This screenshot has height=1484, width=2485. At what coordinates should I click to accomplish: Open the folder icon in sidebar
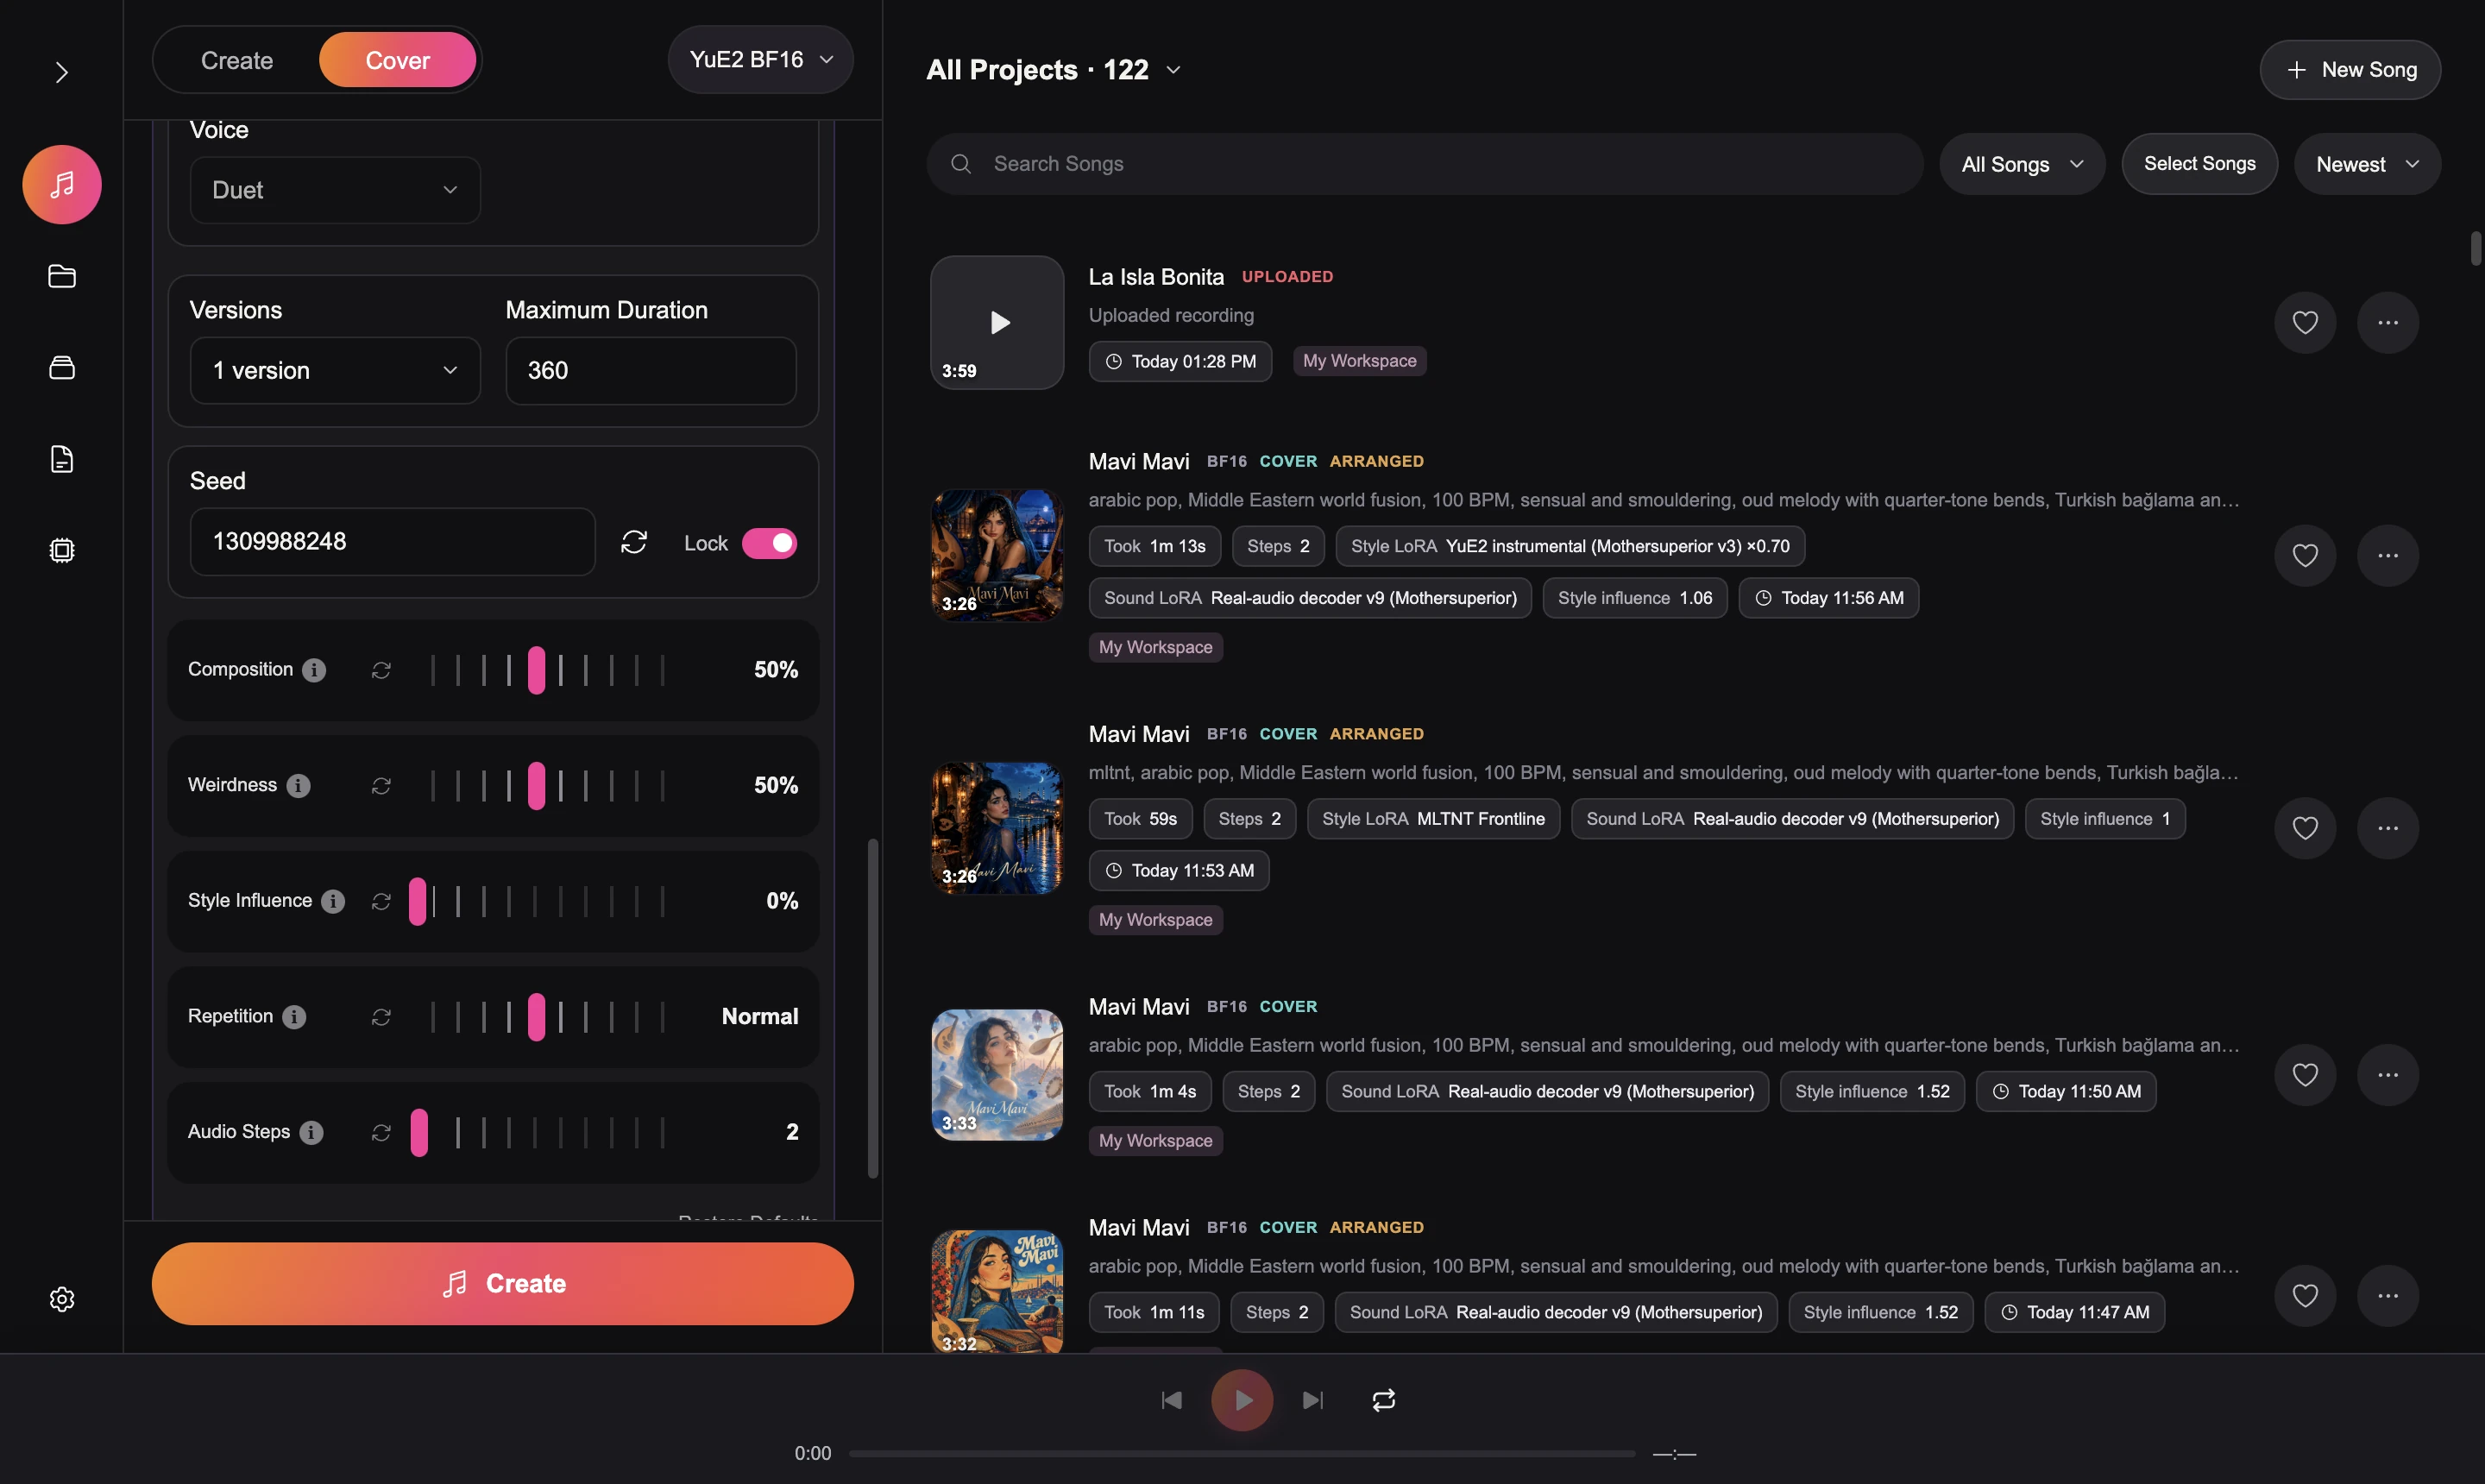62,276
